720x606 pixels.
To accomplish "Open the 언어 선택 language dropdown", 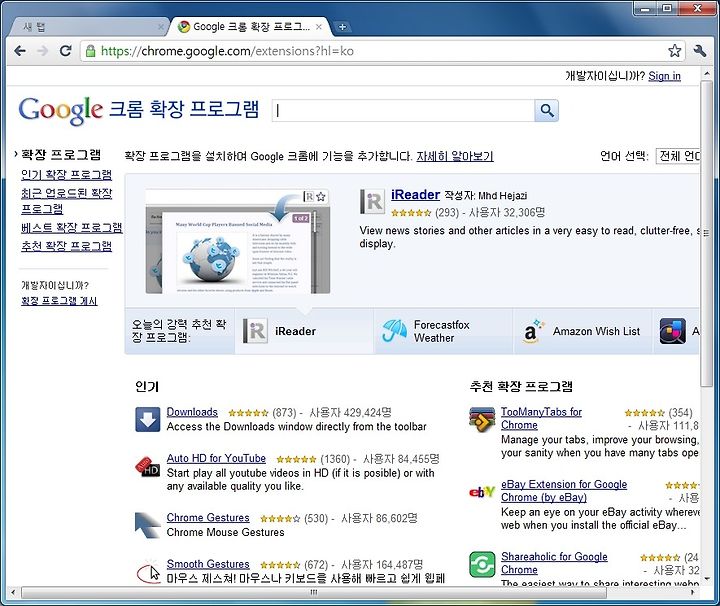I will coord(678,156).
